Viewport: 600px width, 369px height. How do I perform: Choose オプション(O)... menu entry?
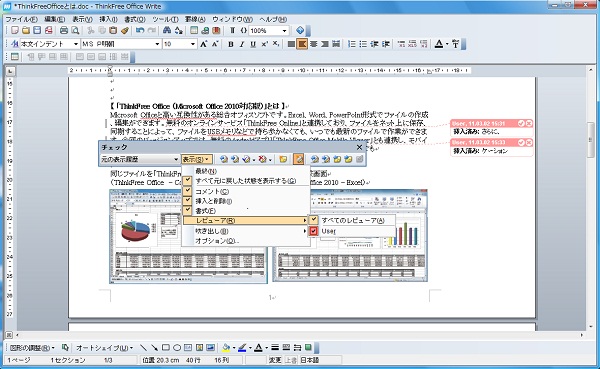tap(245, 241)
